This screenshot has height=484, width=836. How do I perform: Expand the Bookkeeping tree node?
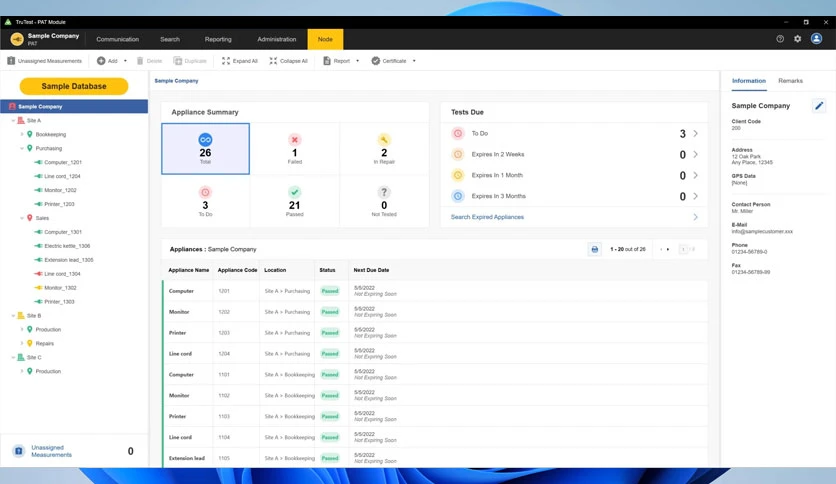point(22,134)
